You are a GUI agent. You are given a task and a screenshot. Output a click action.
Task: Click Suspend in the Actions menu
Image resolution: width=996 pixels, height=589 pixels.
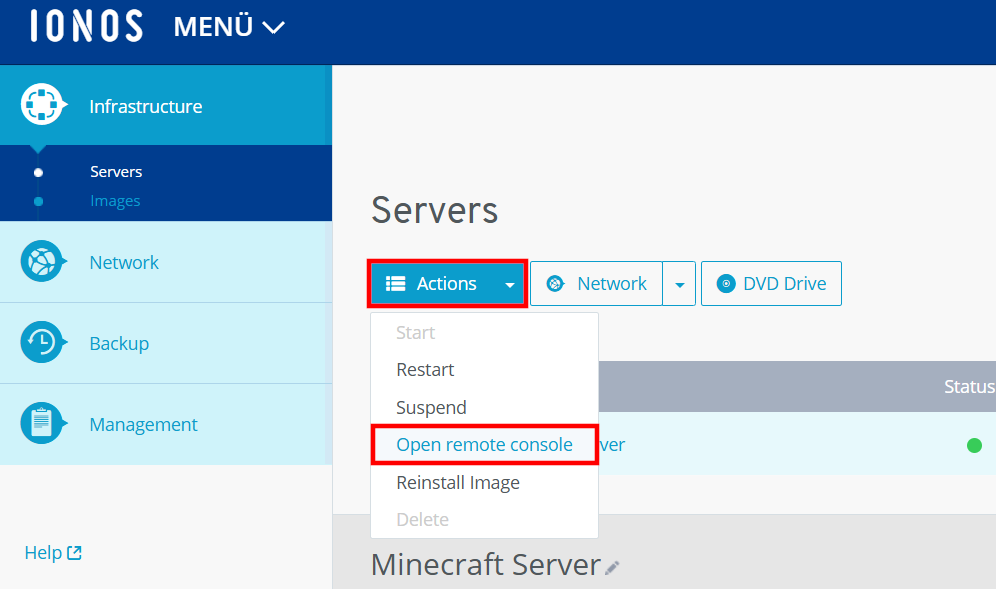[x=430, y=407]
